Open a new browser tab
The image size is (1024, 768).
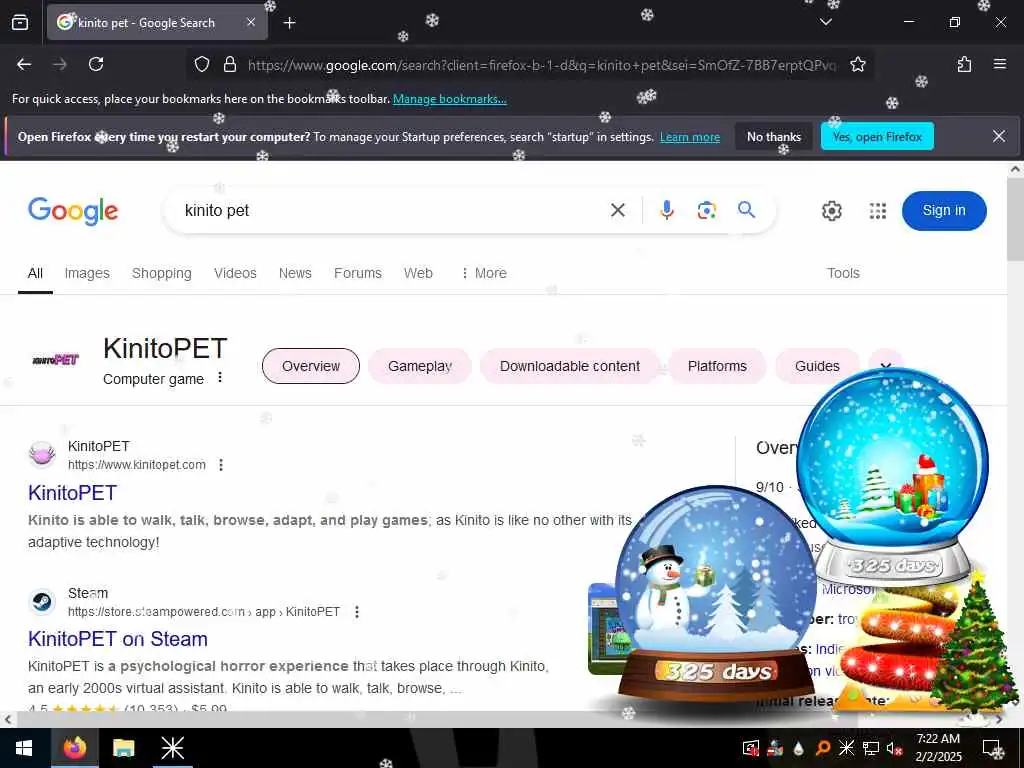pyautogui.click(x=289, y=23)
